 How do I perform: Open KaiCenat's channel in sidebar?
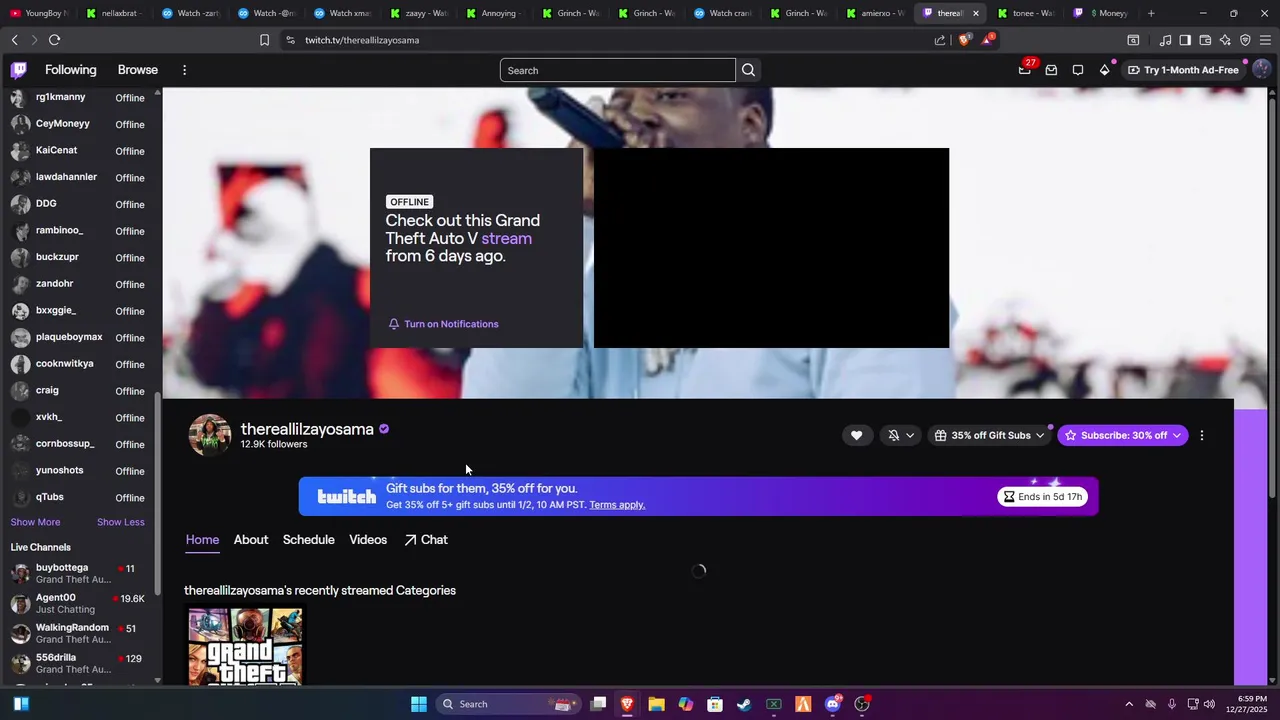[x=80, y=151]
